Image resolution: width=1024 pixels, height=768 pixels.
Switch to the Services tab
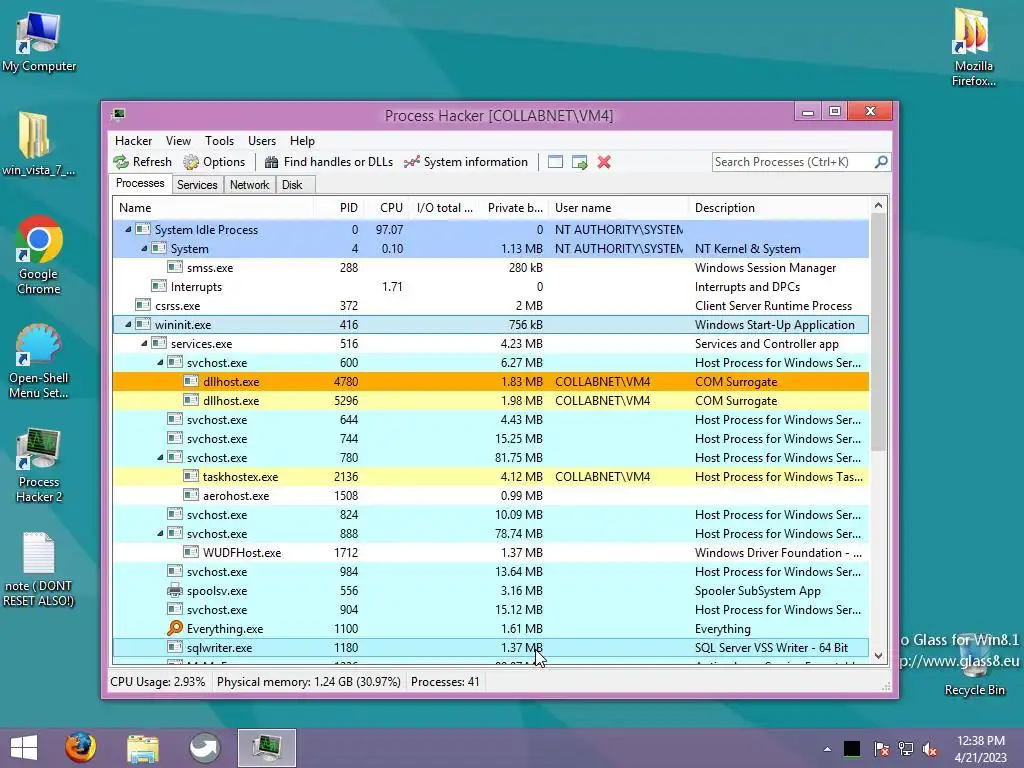pyautogui.click(x=197, y=185)
